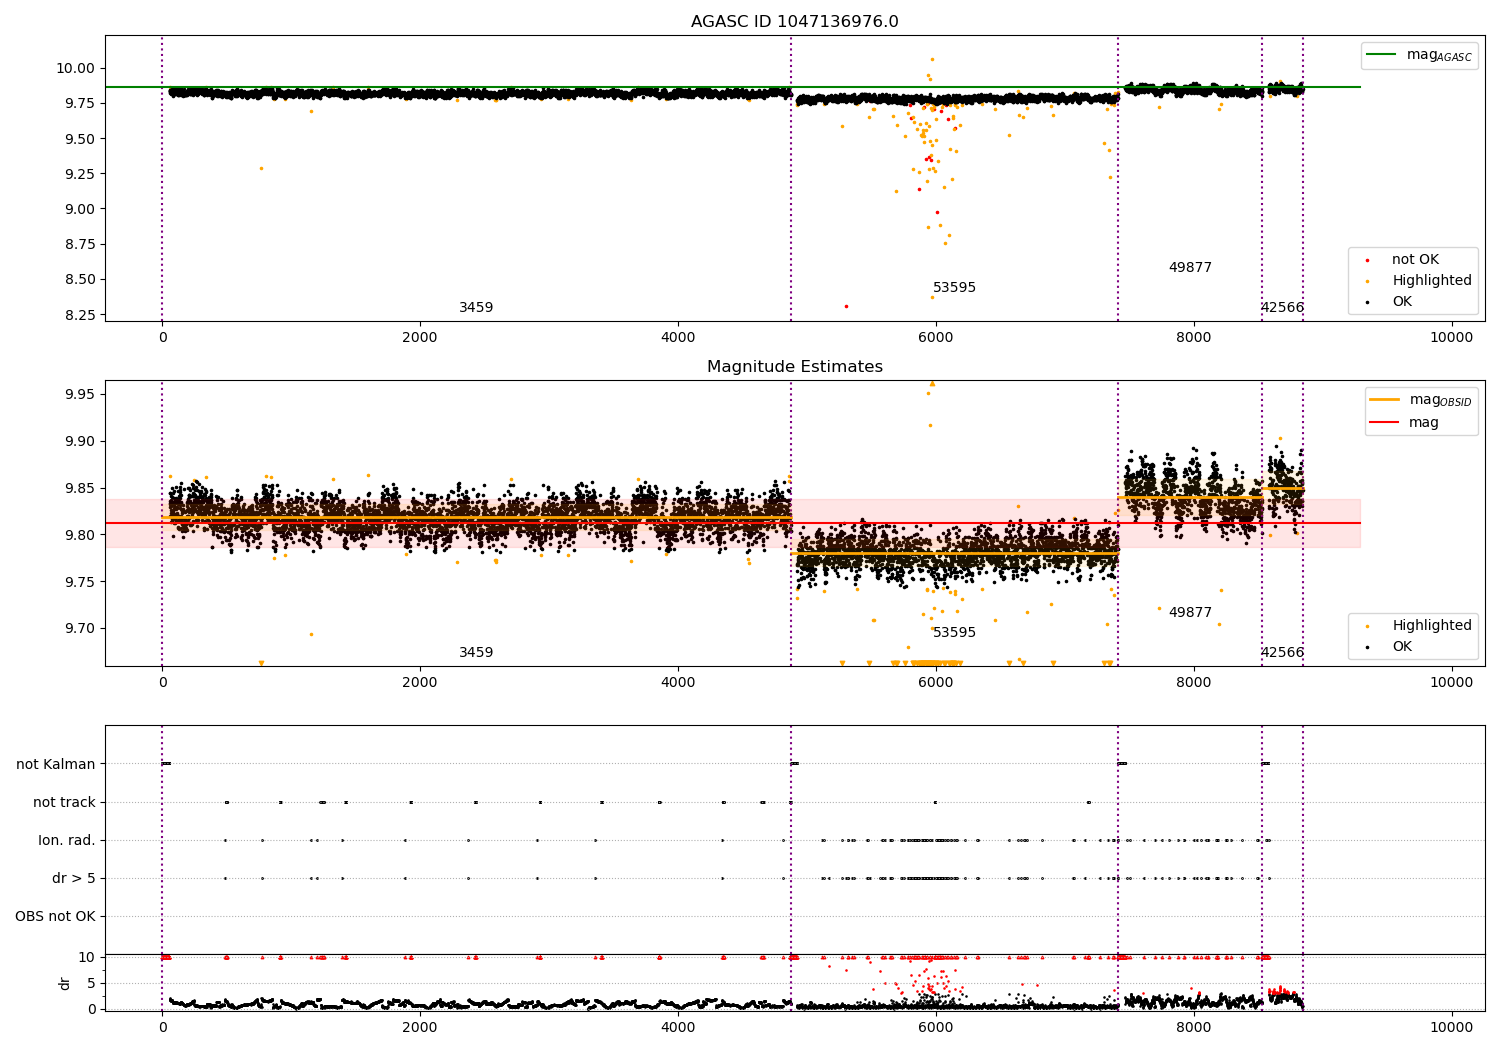Click y-tick 8.50 on top plot
Screen dimensions: 1500x1050
pos(79,280)
